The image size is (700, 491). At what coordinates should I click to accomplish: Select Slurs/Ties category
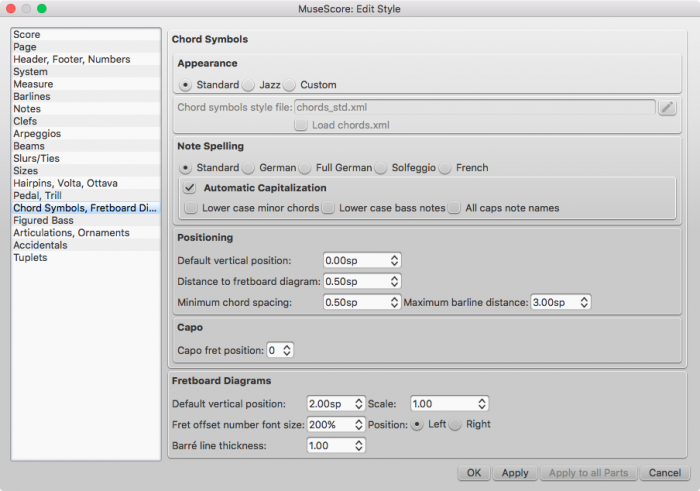pos(86,158)
